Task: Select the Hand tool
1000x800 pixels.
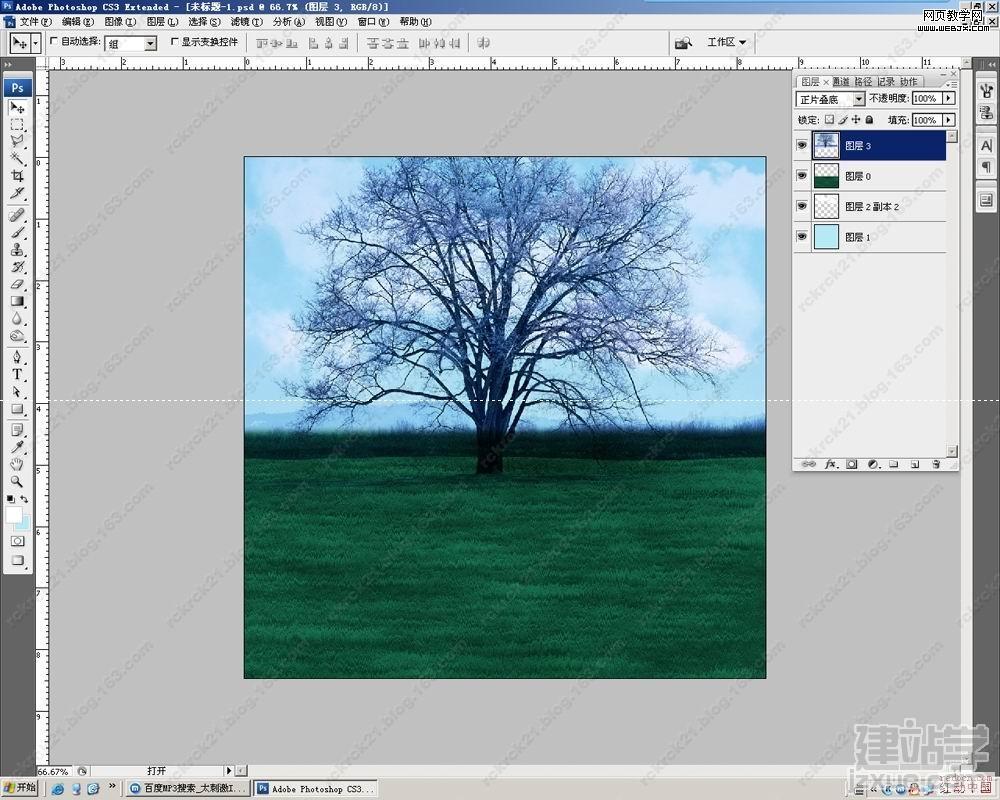Action: [x=17, y=464]
